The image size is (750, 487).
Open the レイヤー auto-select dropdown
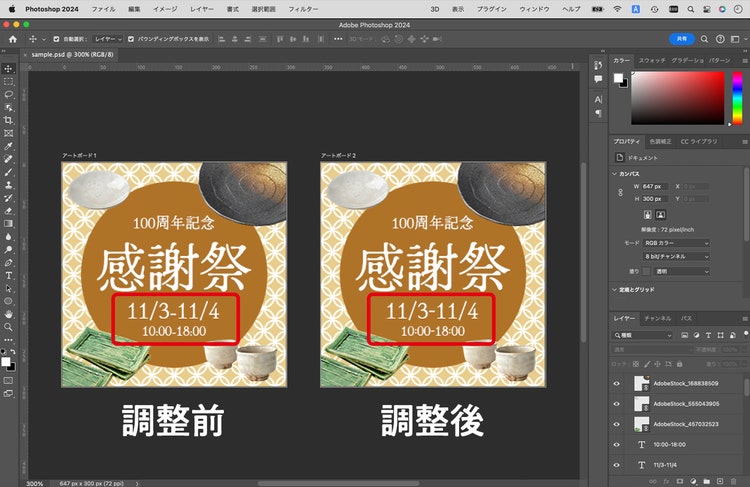click(x=108, y=39)
